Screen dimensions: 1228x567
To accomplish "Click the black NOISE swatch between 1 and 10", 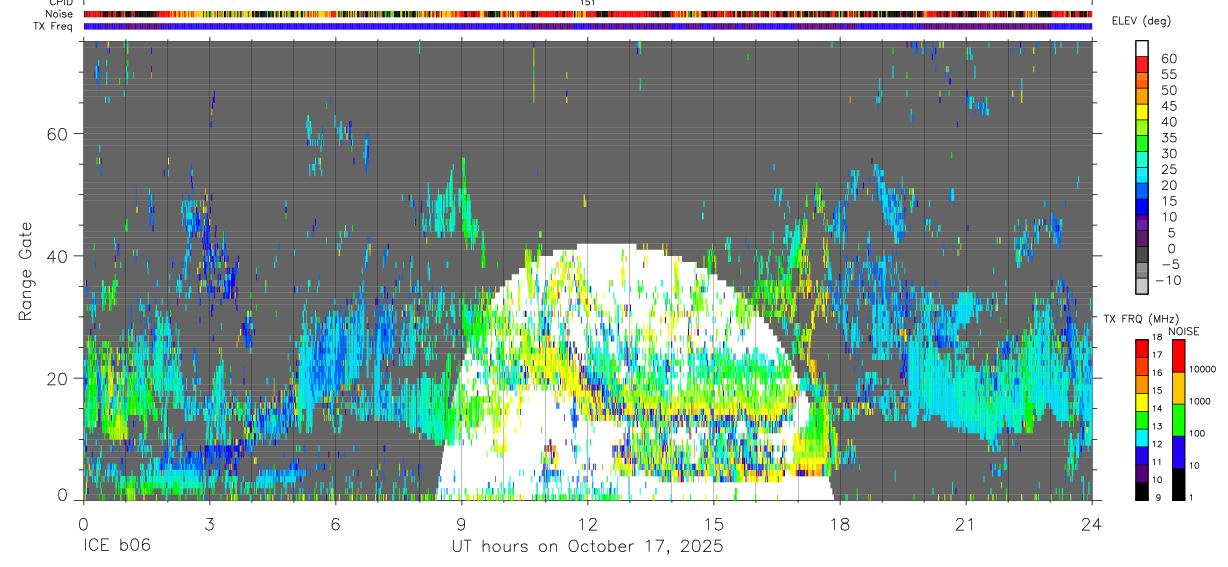I will pos(1179,483).
